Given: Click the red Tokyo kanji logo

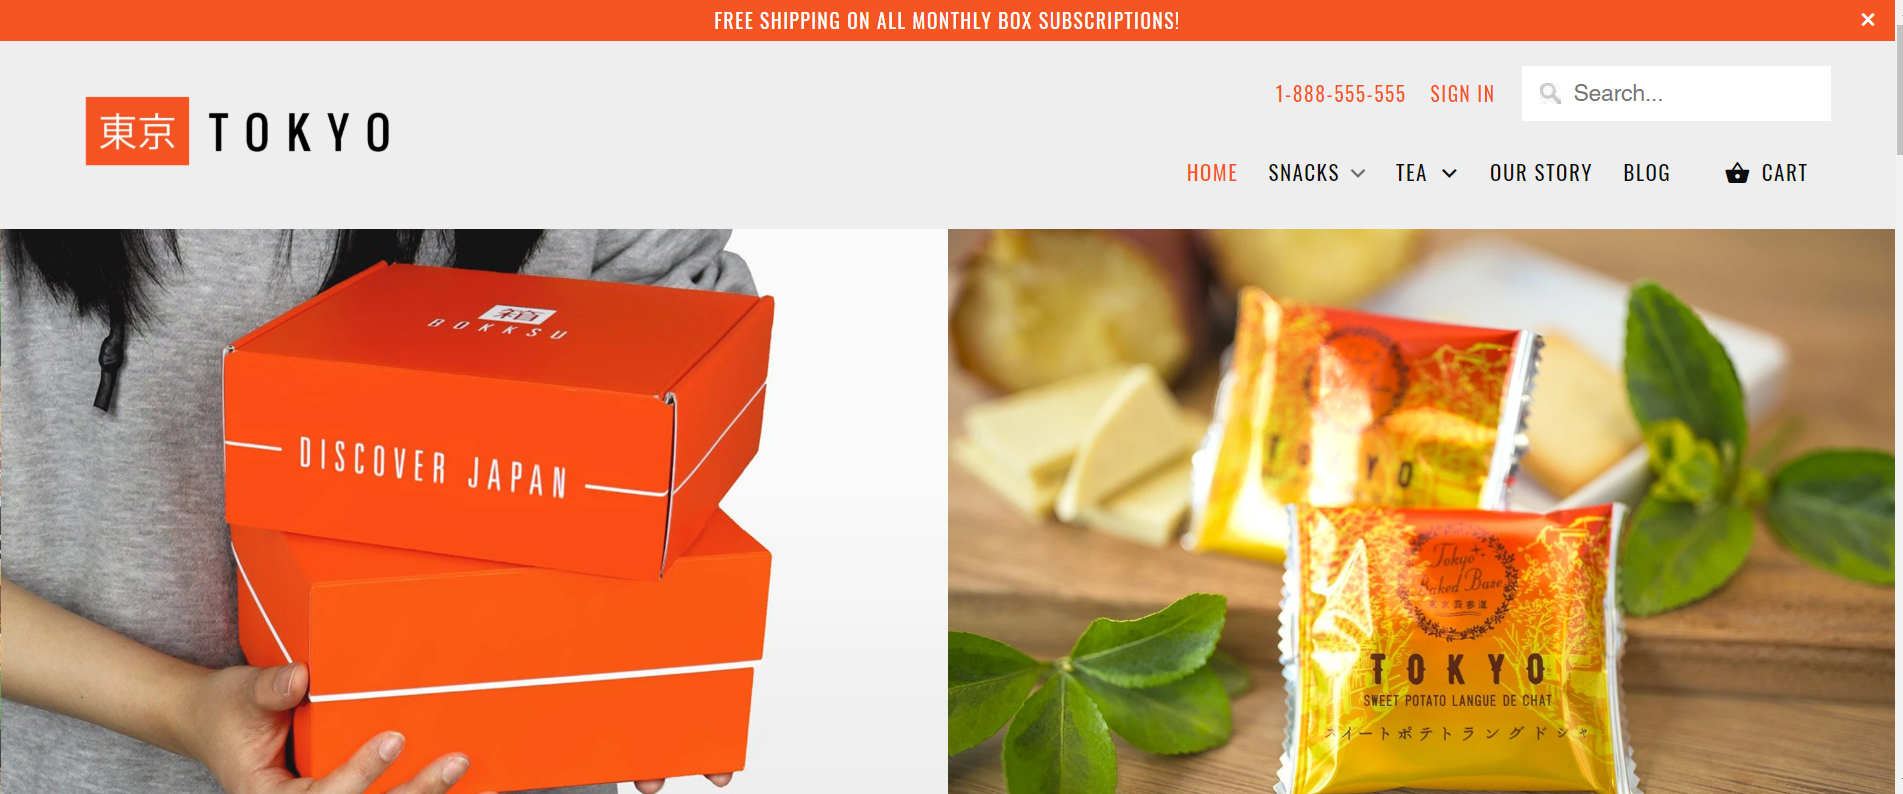Looking at the screenshot, I should click(x=137, y=131).
